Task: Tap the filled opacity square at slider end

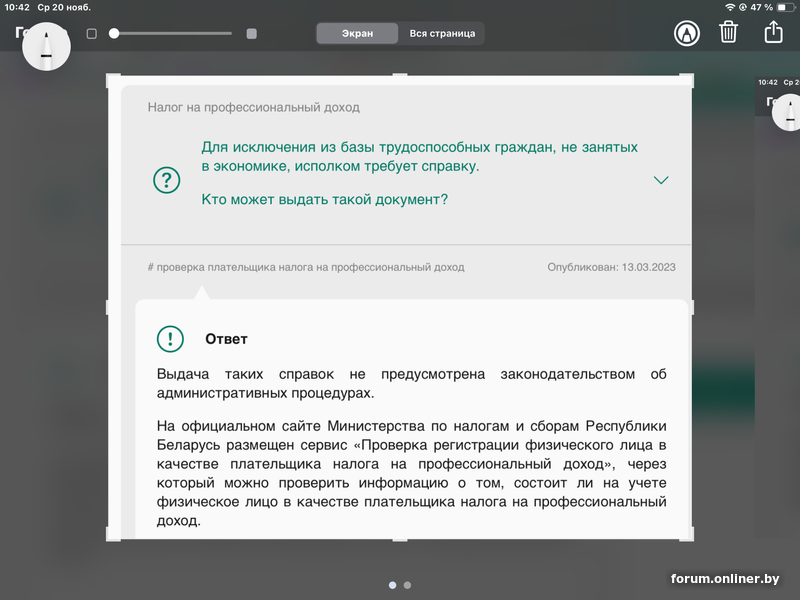Action: click(252, 34)
